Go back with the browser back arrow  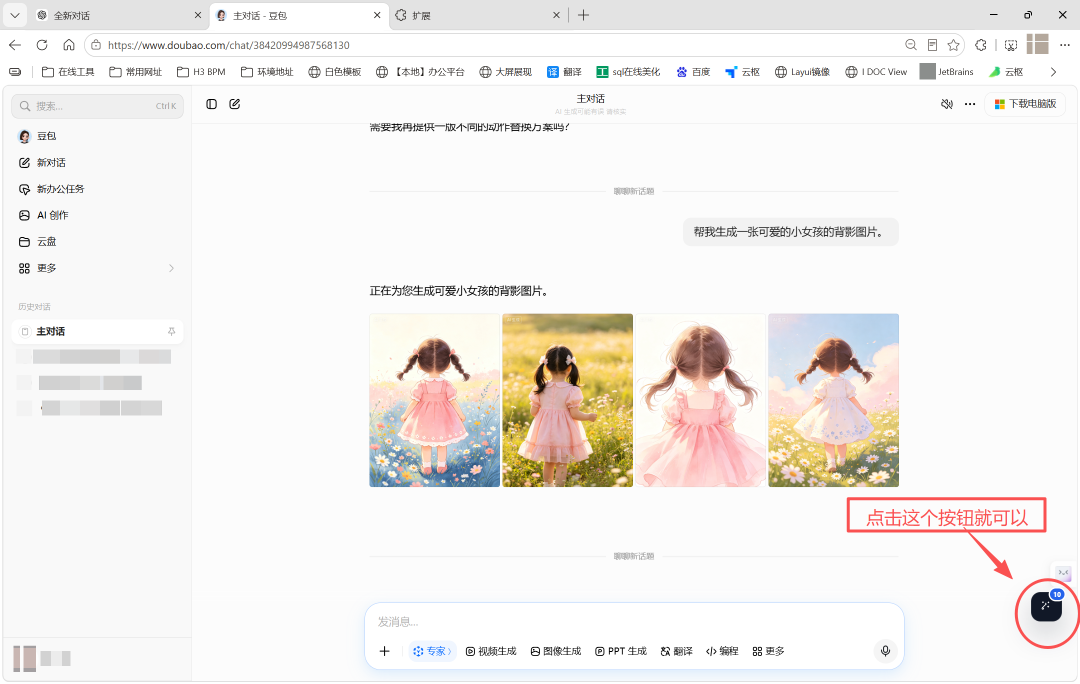pos(15,45)
